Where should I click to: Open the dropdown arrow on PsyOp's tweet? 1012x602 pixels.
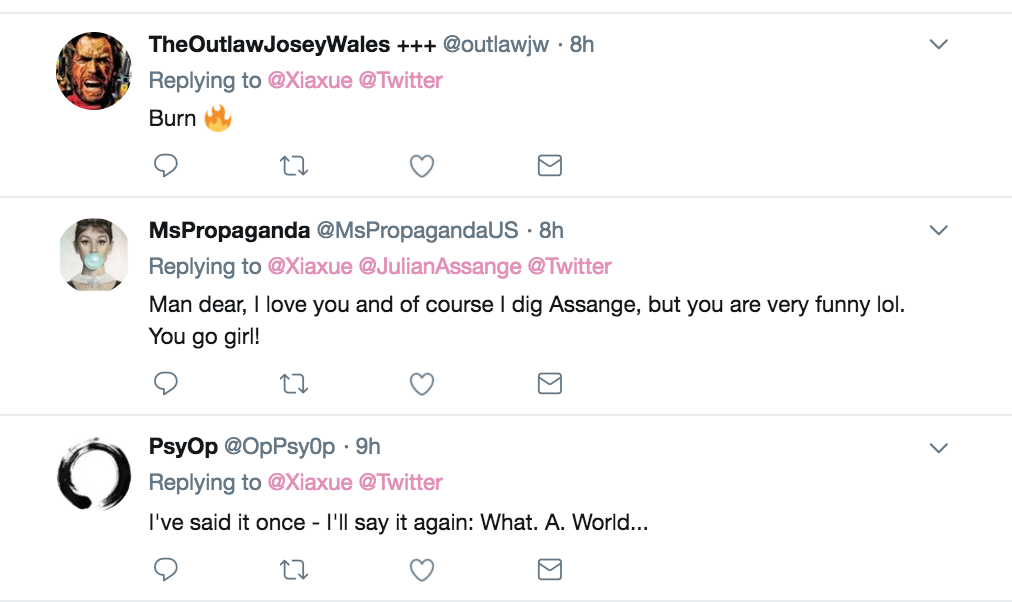click(x=938, y=448)
